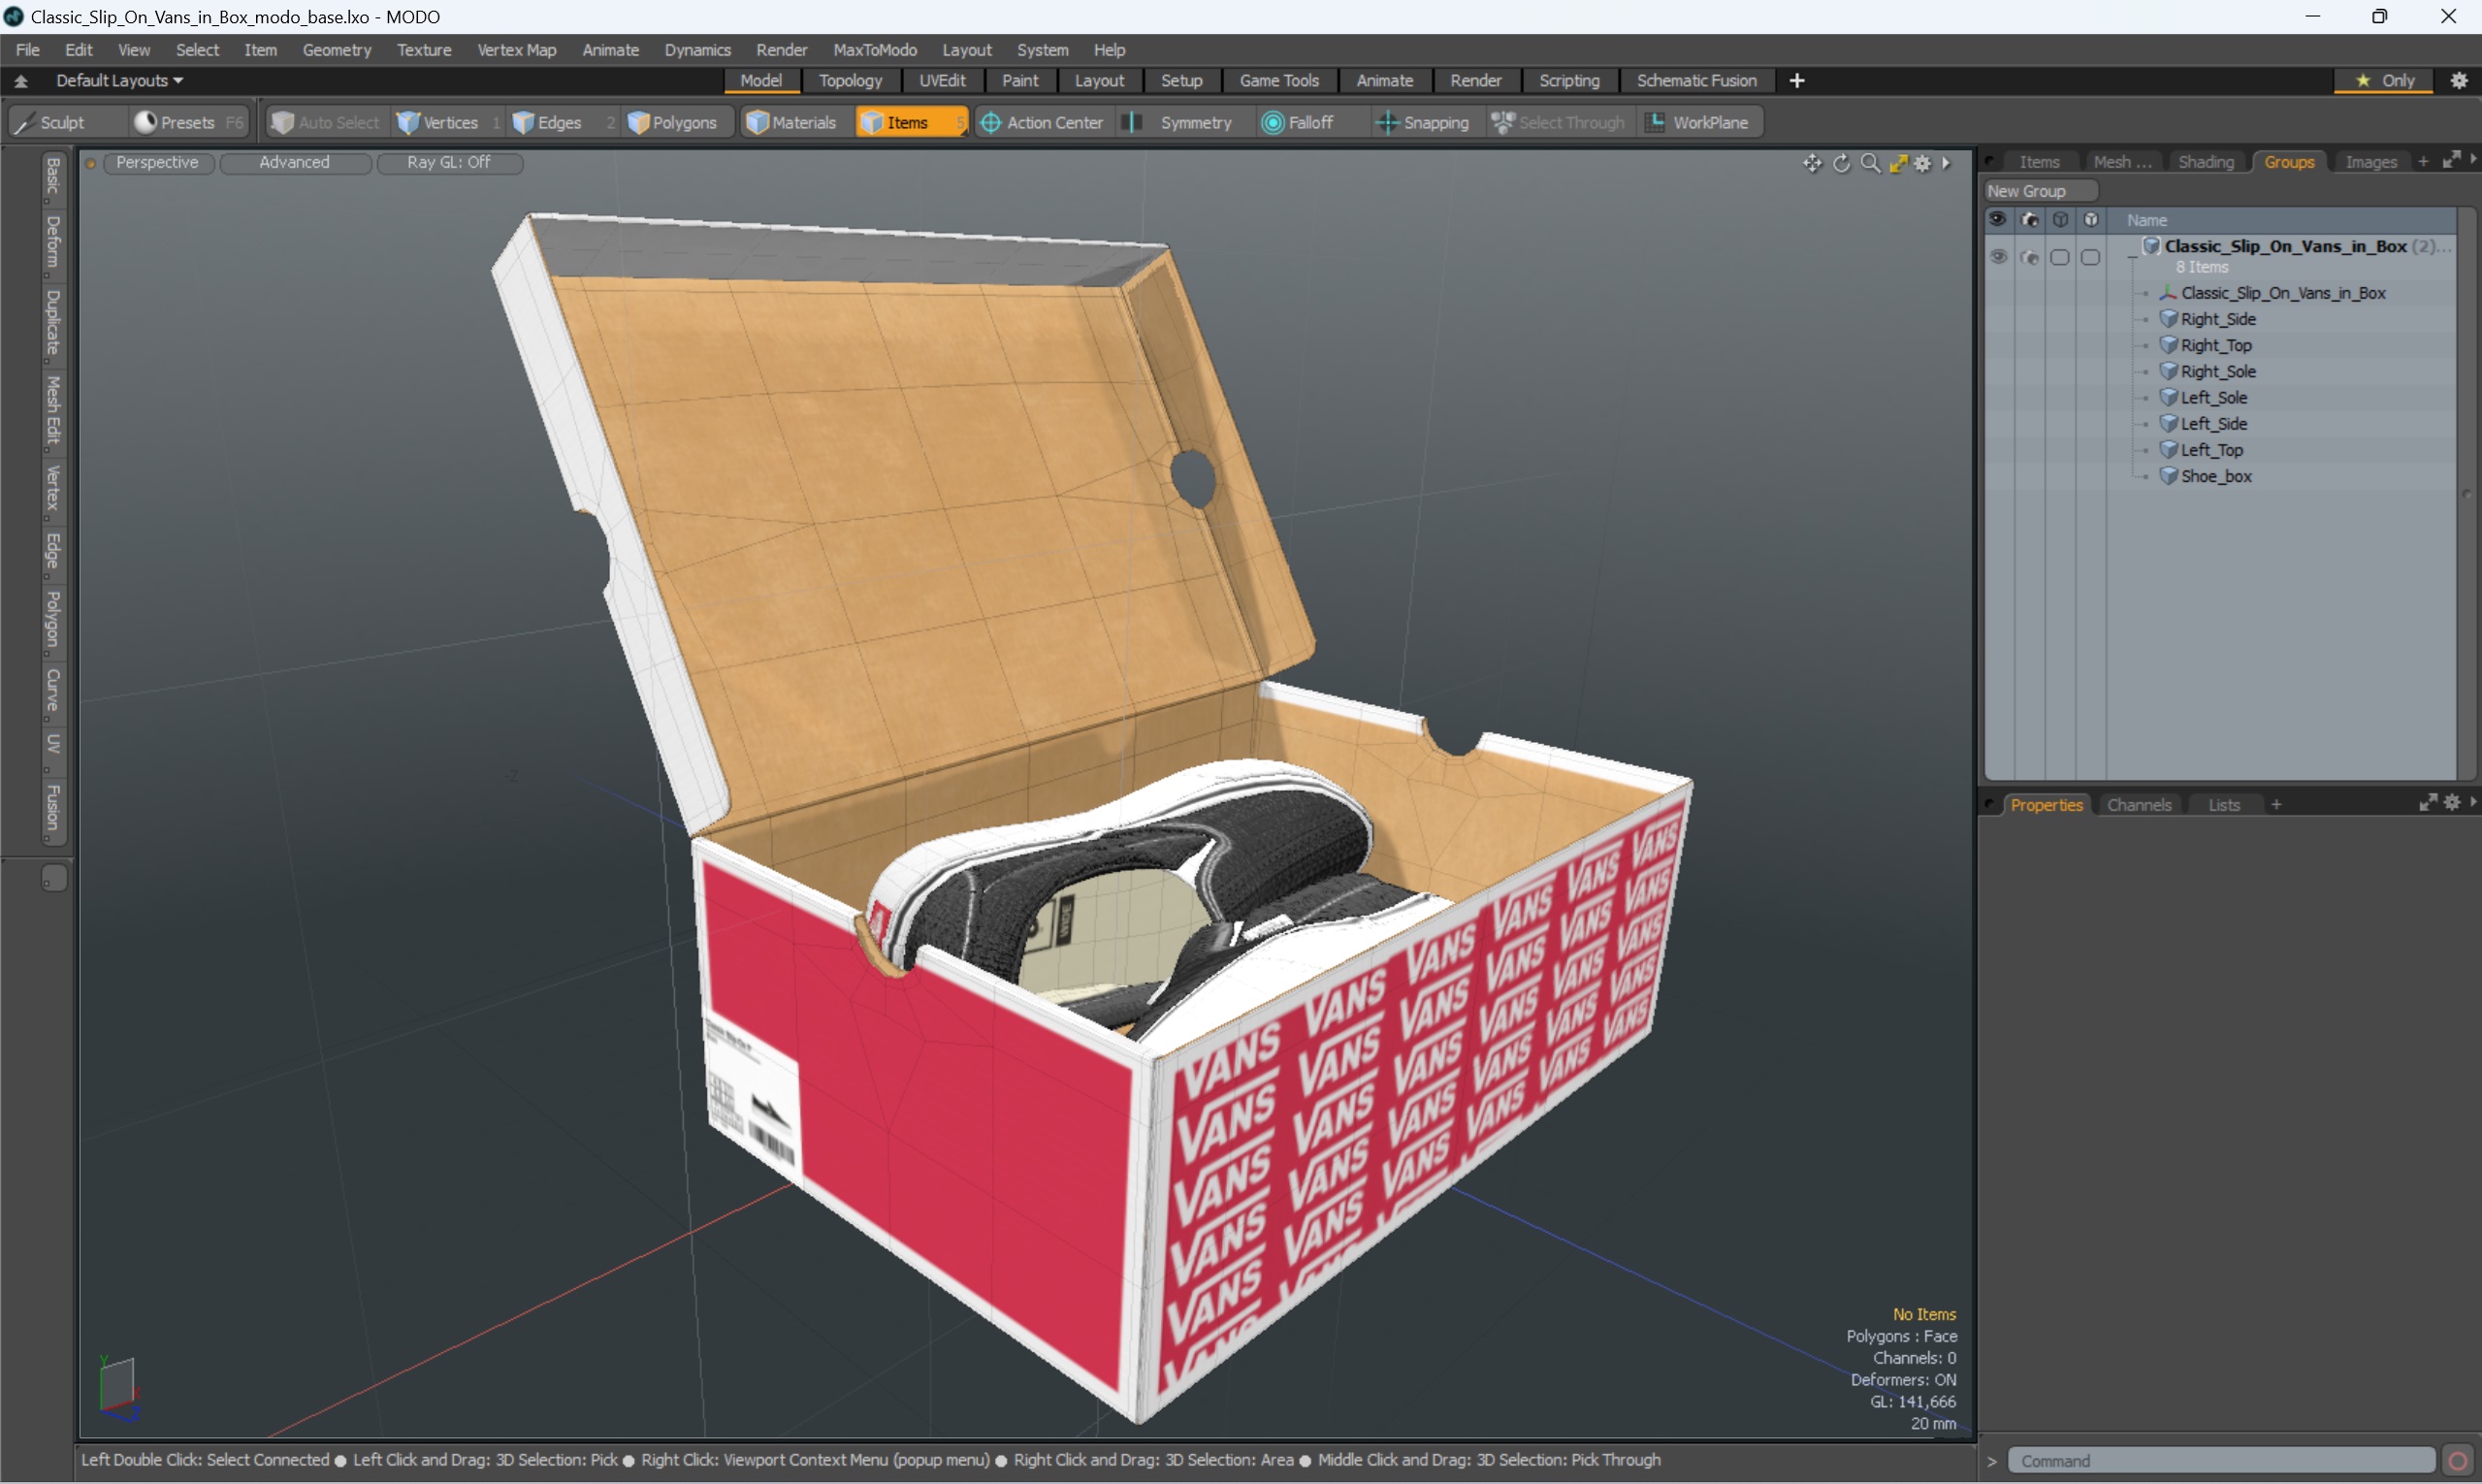Add new layout tab plus button
The height and width of the screenshot is (1484, 2482).
(x=1797, y=80)
